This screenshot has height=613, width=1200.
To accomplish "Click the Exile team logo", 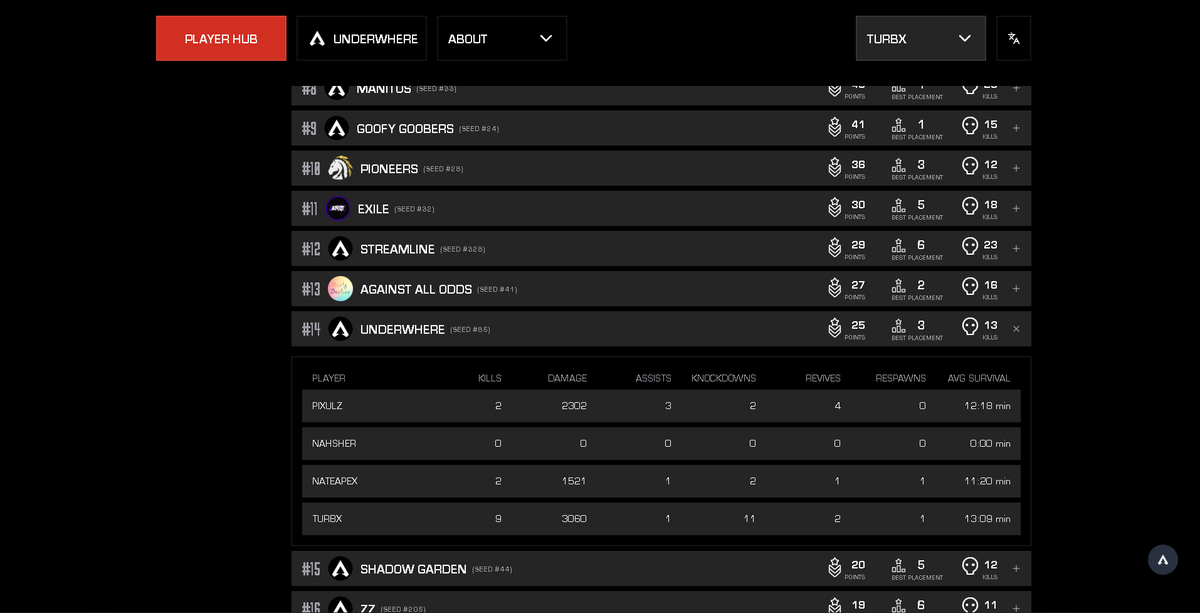I will coord(338,208).
